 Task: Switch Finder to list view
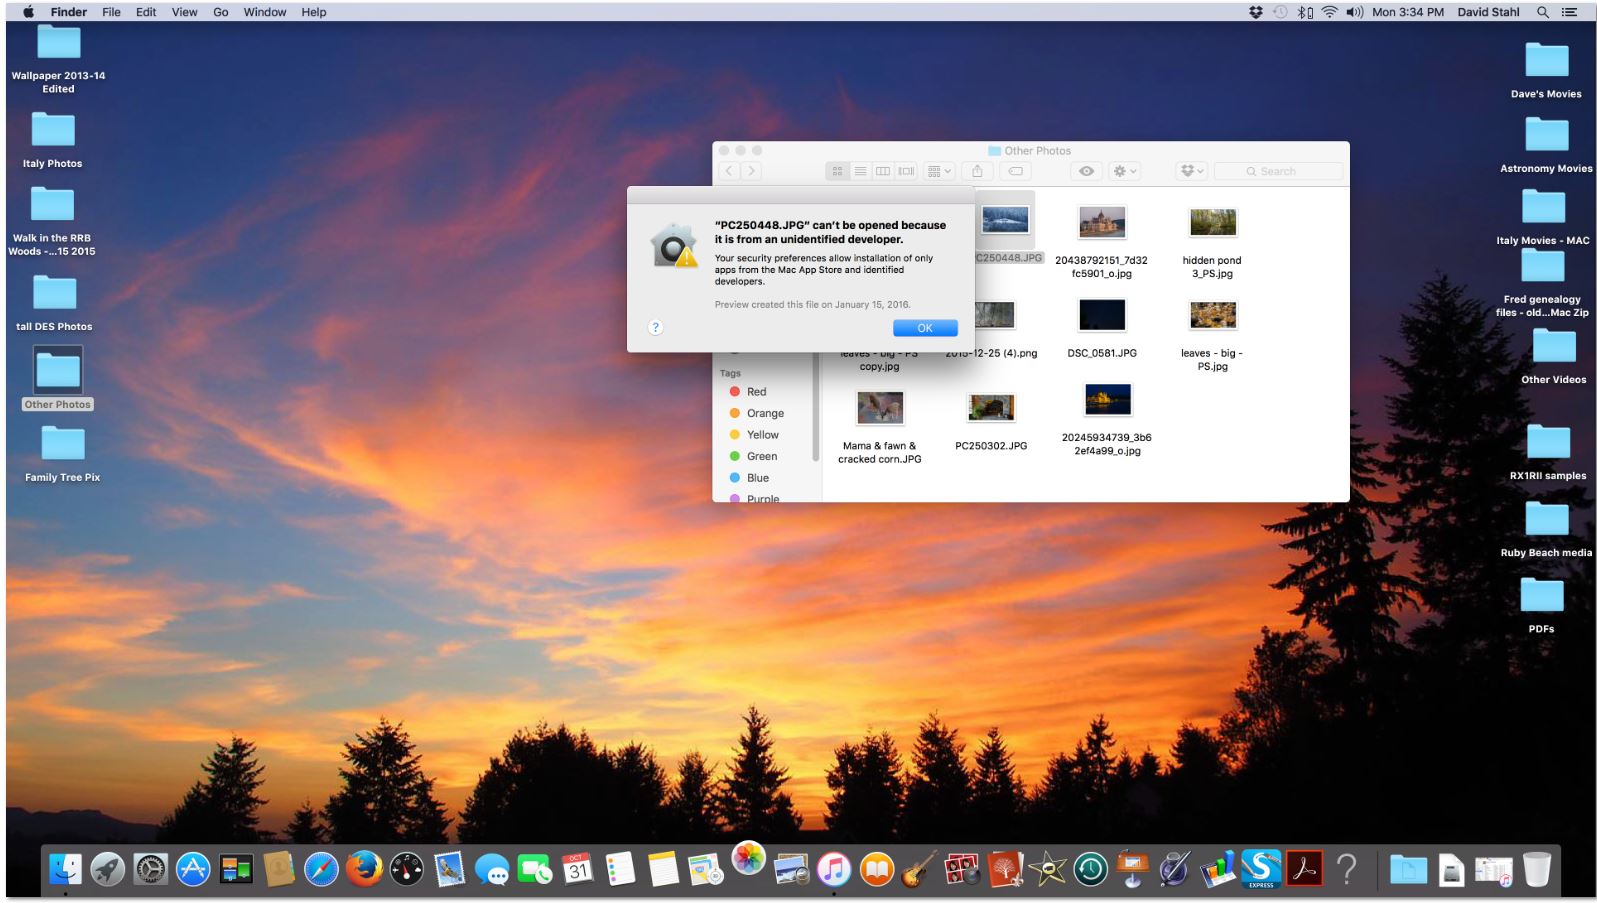click(x=860, y=171)
